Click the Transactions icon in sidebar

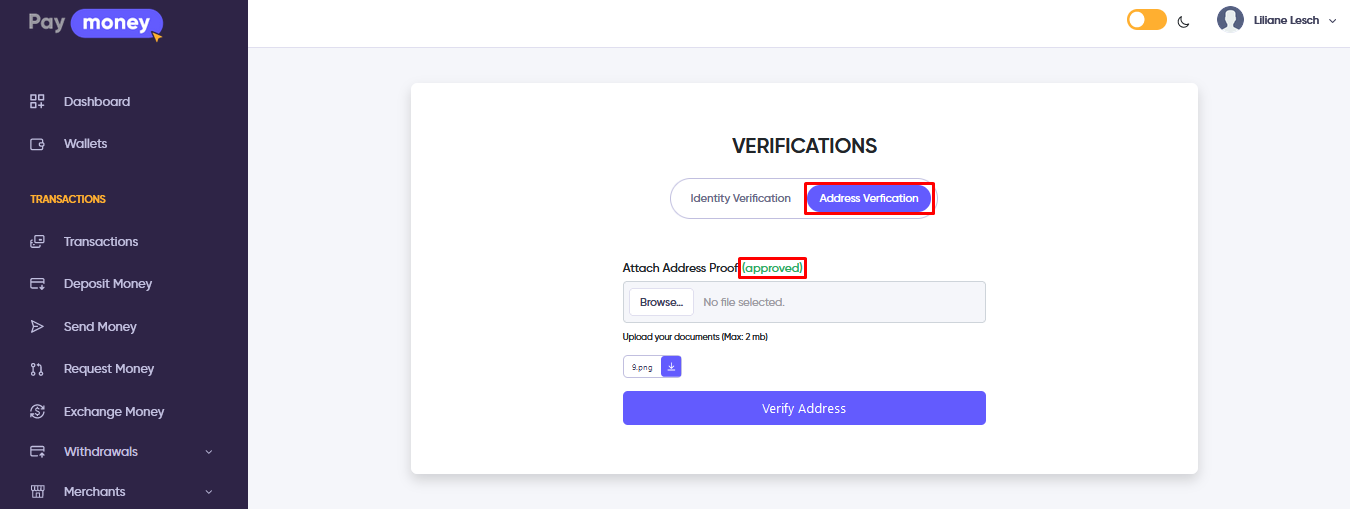click(38, 242)
